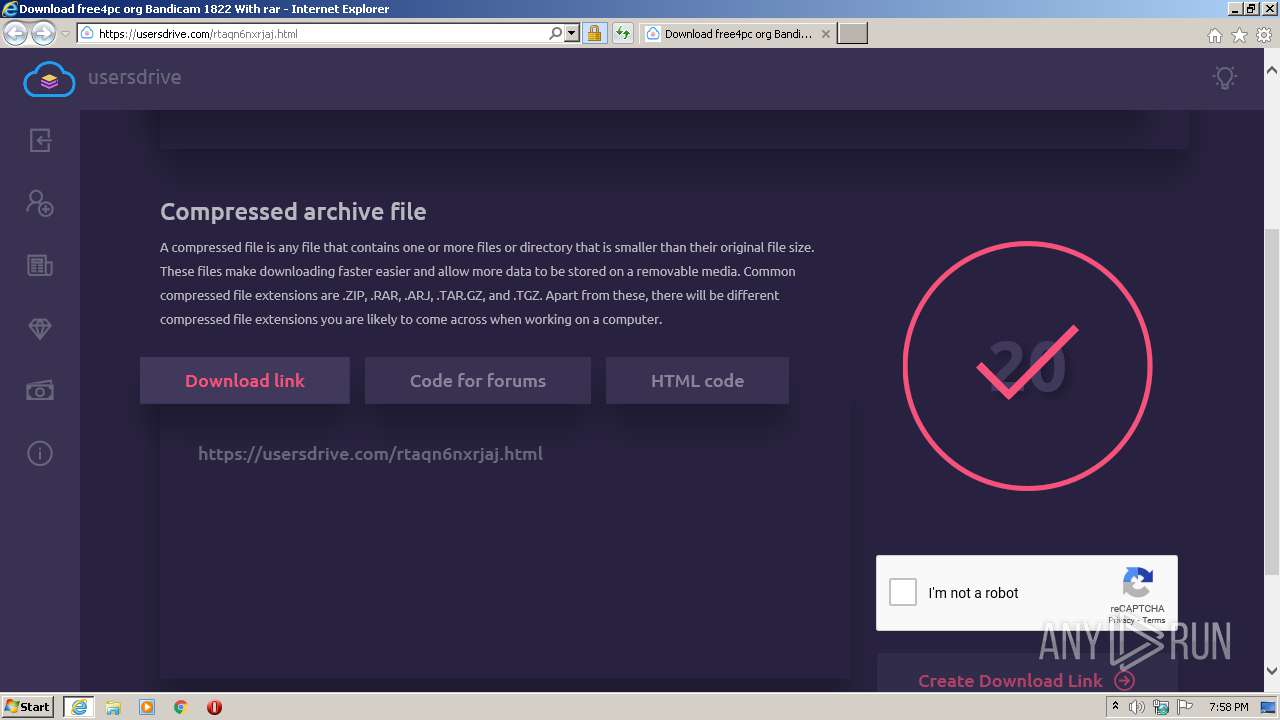Click the action center flag tray icon
The image size is (1280, 720).
[1184, 707]
